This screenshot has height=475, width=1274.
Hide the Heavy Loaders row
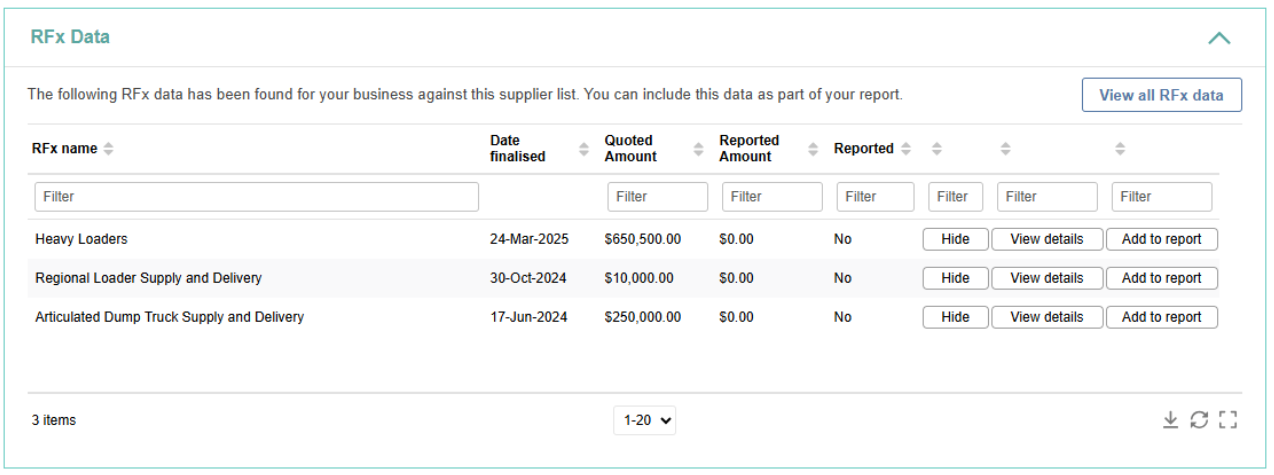tap(955, 240)
